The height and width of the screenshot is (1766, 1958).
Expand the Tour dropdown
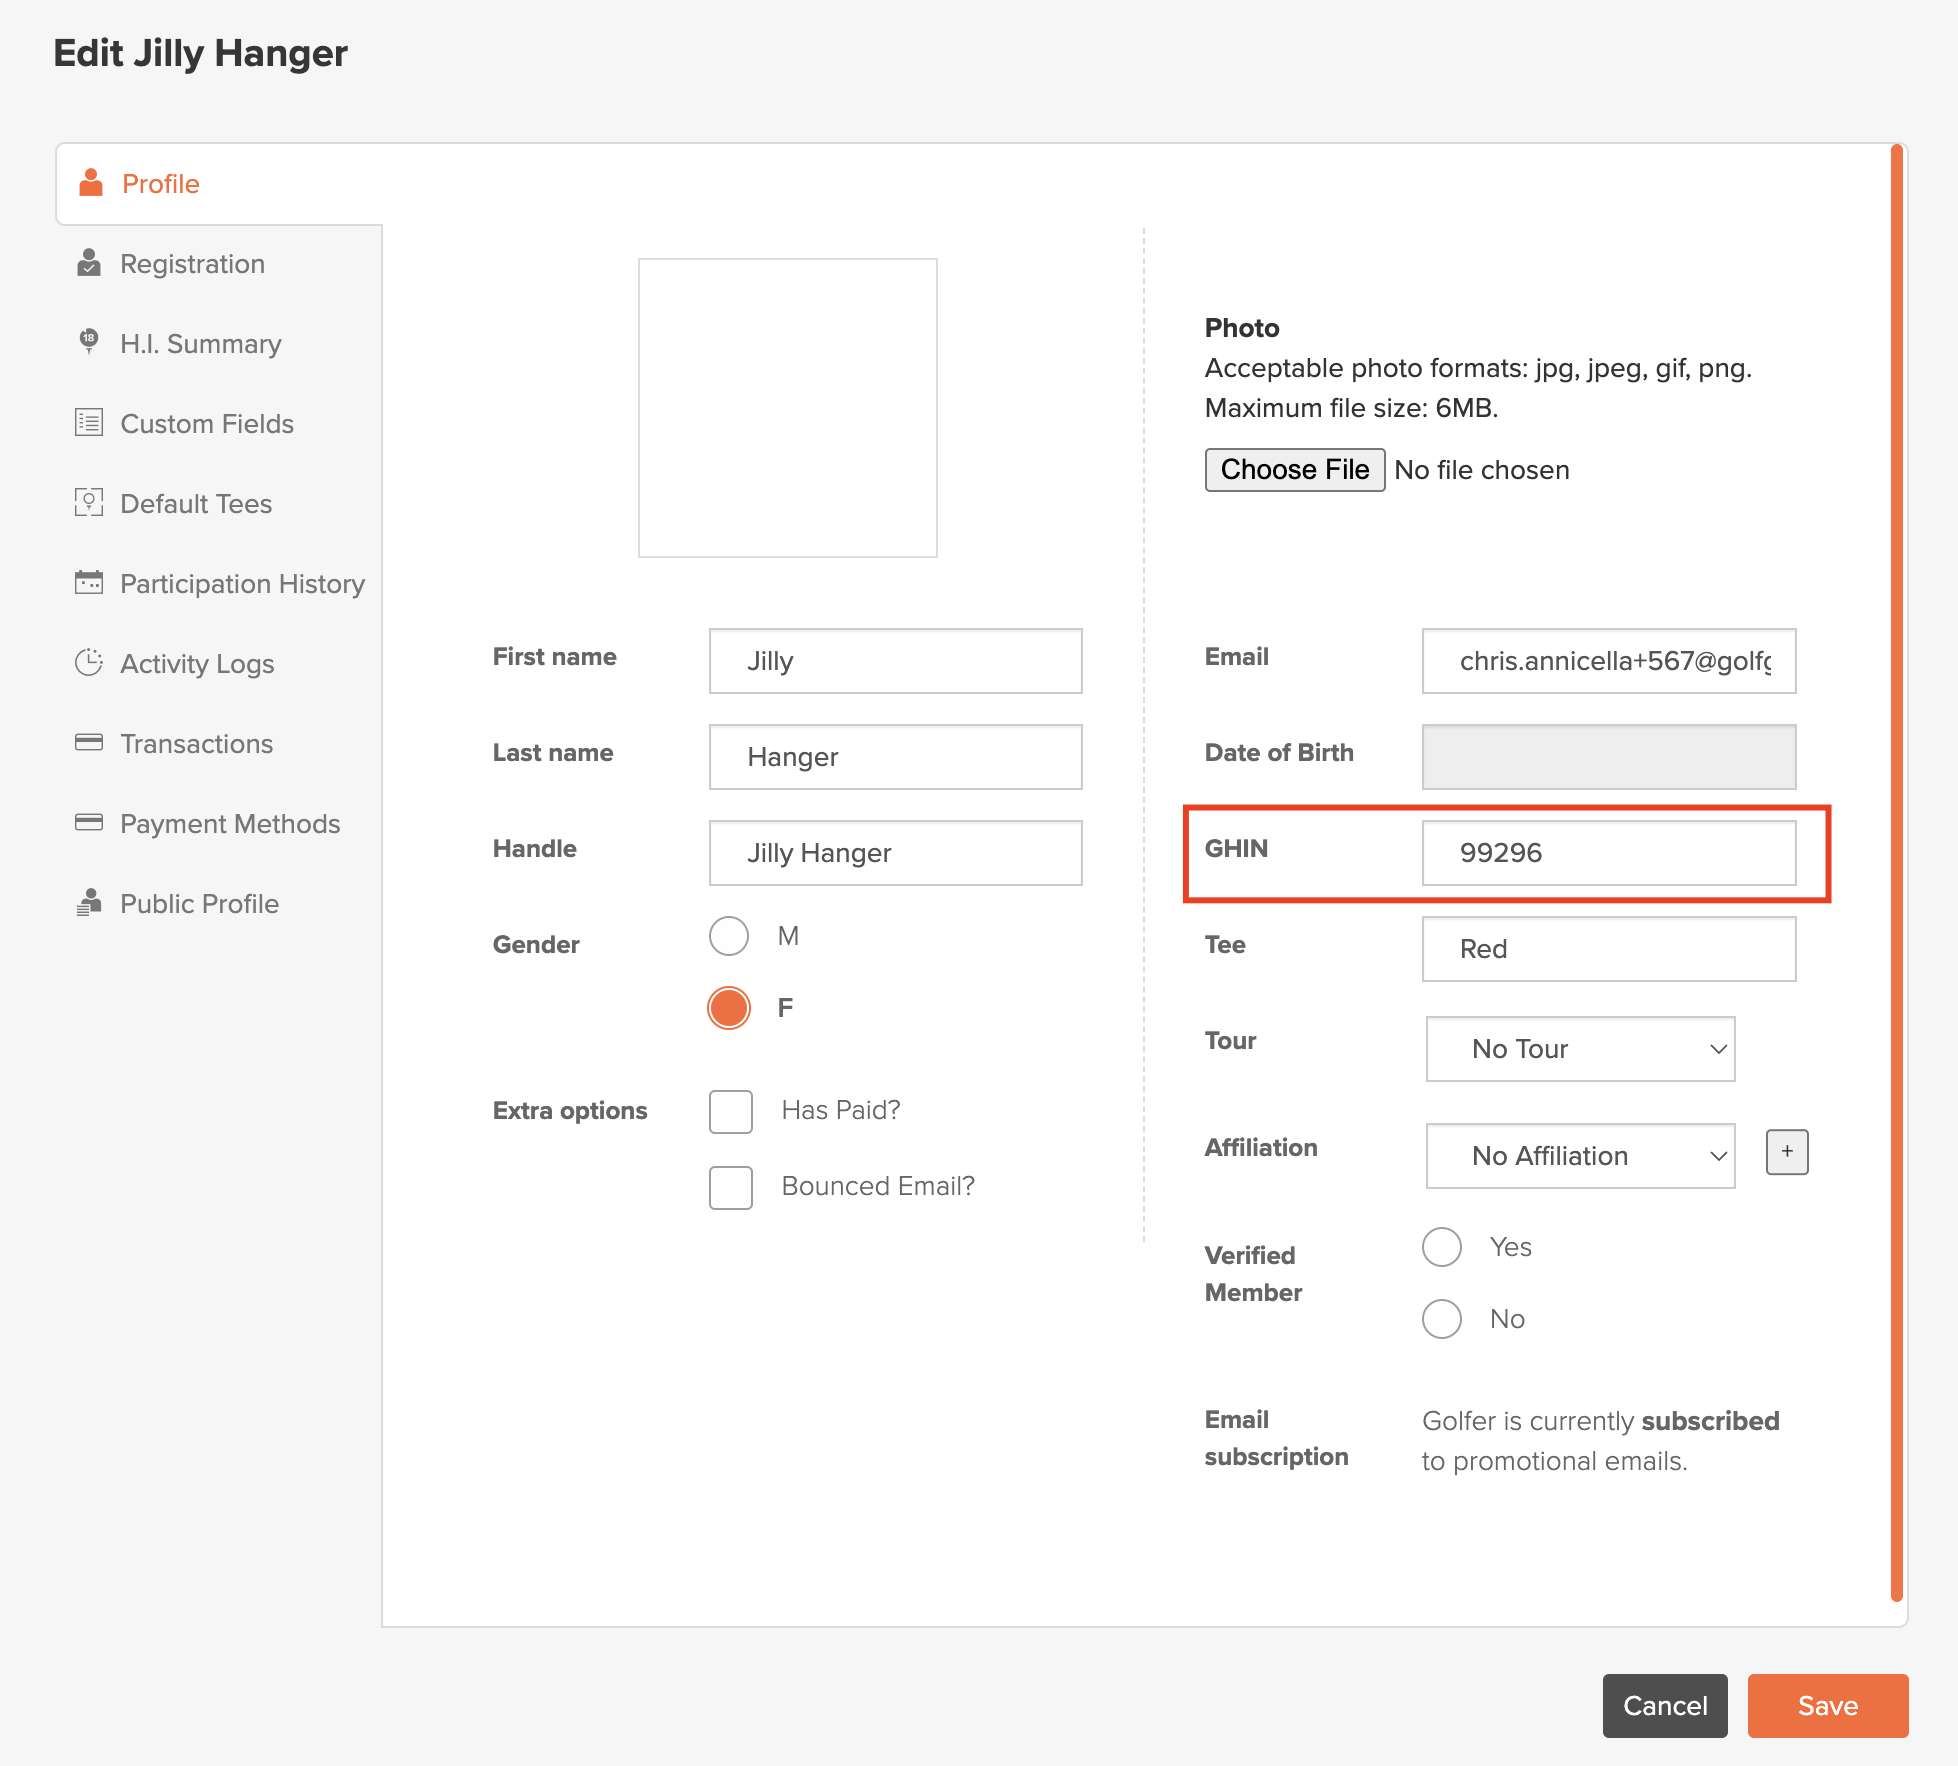(1580, 1049)
